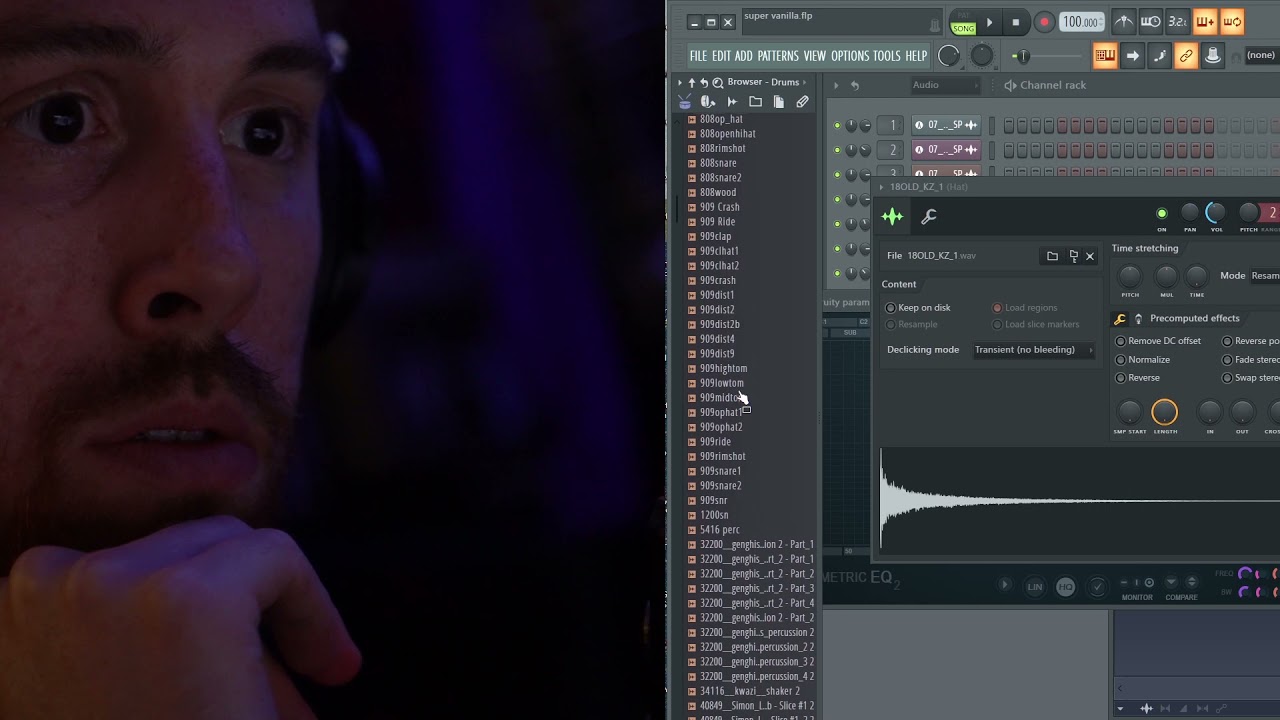
Task: Click the checkmark button in Parametric EQ 2
Action: click(1097, 587)
